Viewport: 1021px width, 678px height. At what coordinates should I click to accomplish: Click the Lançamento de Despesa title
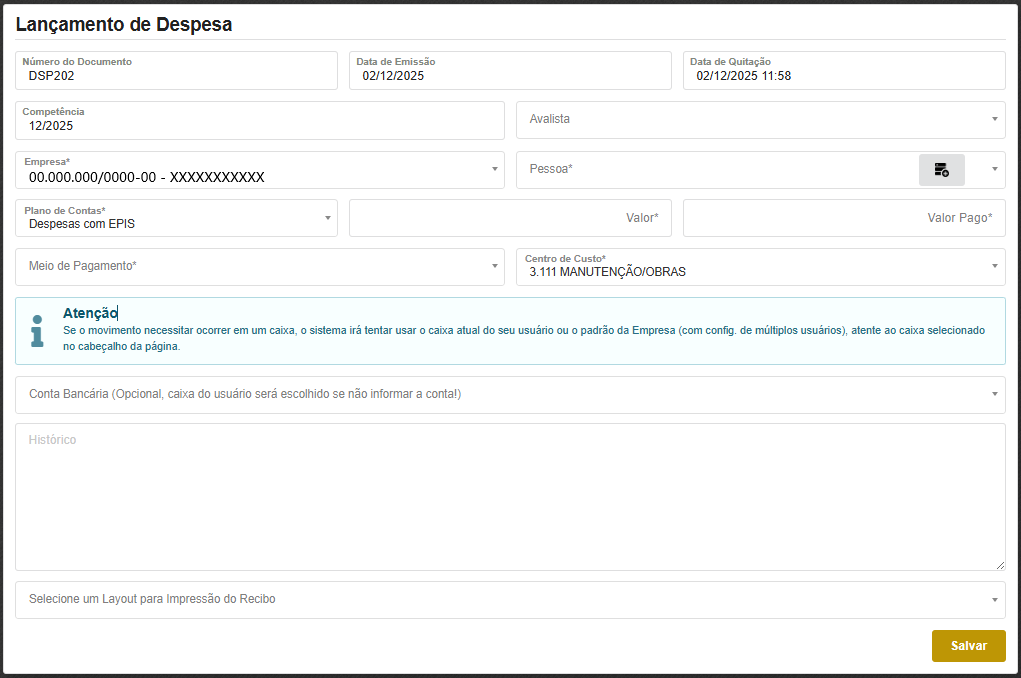tap(124, 25)
